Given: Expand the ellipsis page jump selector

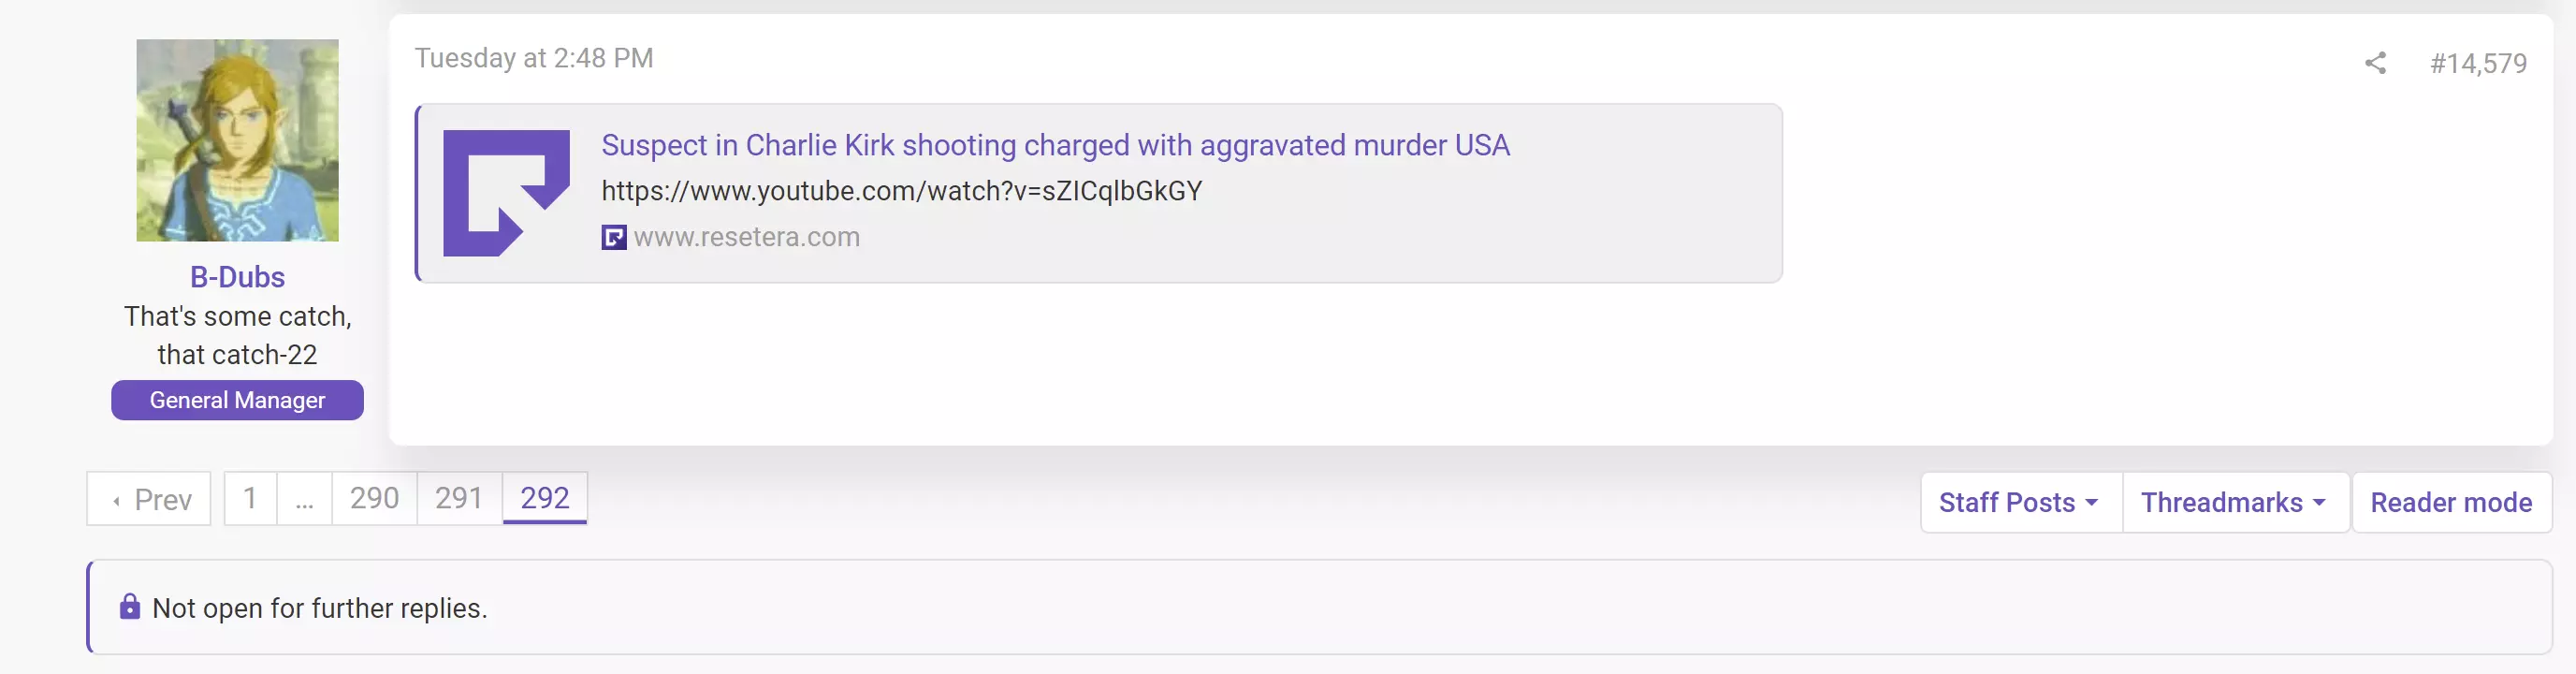Looking at the screenshot, I should tap(304, 498).
